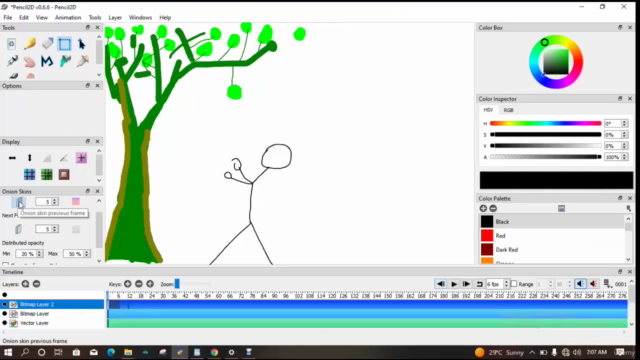Open the Animation menu
This screenshot has height=360, width=640.
point(68,18)
